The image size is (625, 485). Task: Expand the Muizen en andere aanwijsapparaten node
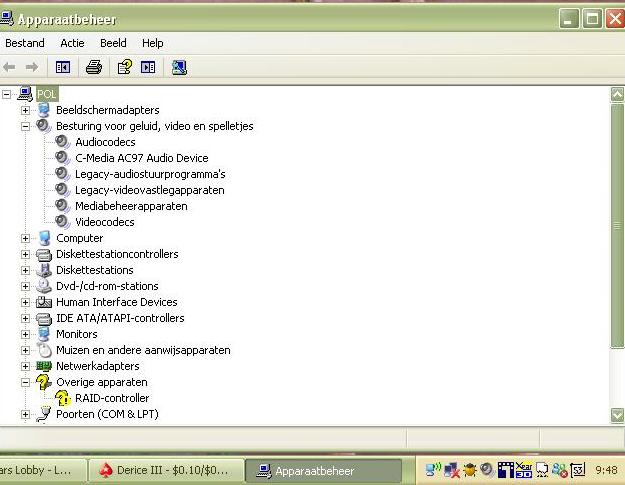coord(25,350)
